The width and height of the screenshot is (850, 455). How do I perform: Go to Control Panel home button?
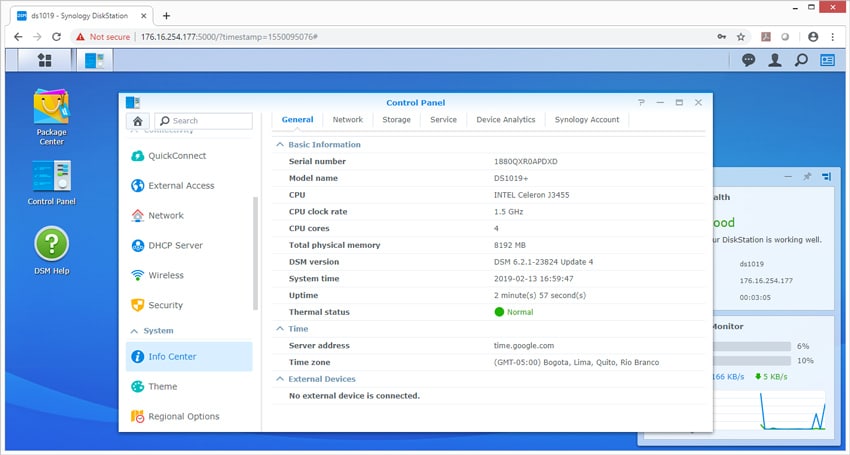tap(138, 121)
